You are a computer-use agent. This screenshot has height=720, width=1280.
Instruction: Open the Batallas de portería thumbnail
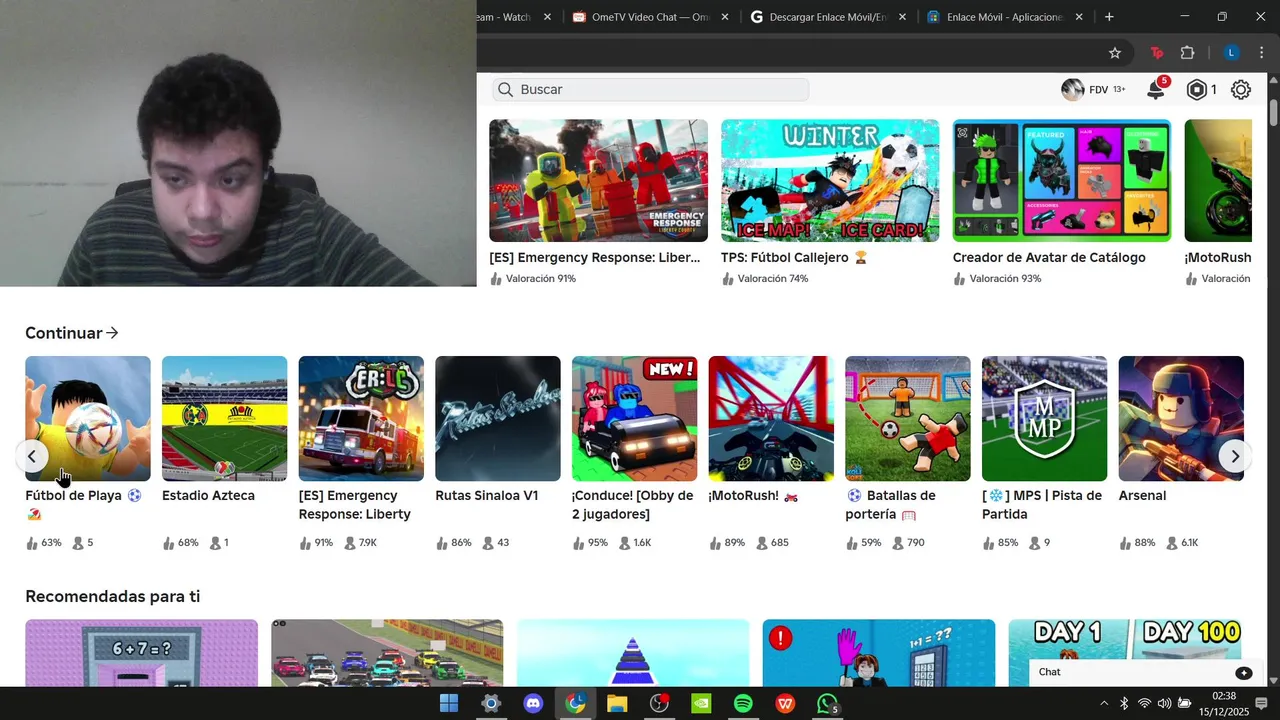coord(908,419)
